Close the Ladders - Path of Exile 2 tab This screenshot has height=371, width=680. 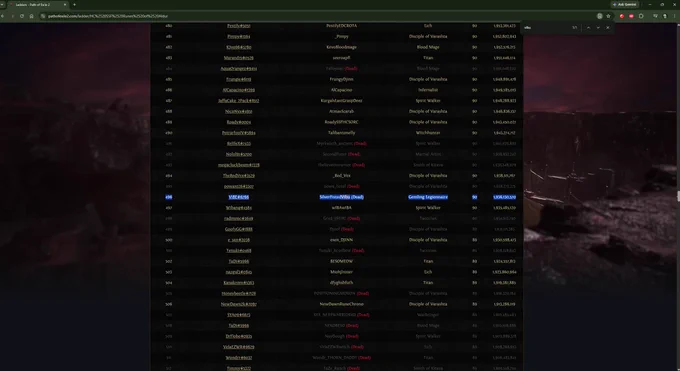(65, 5)
